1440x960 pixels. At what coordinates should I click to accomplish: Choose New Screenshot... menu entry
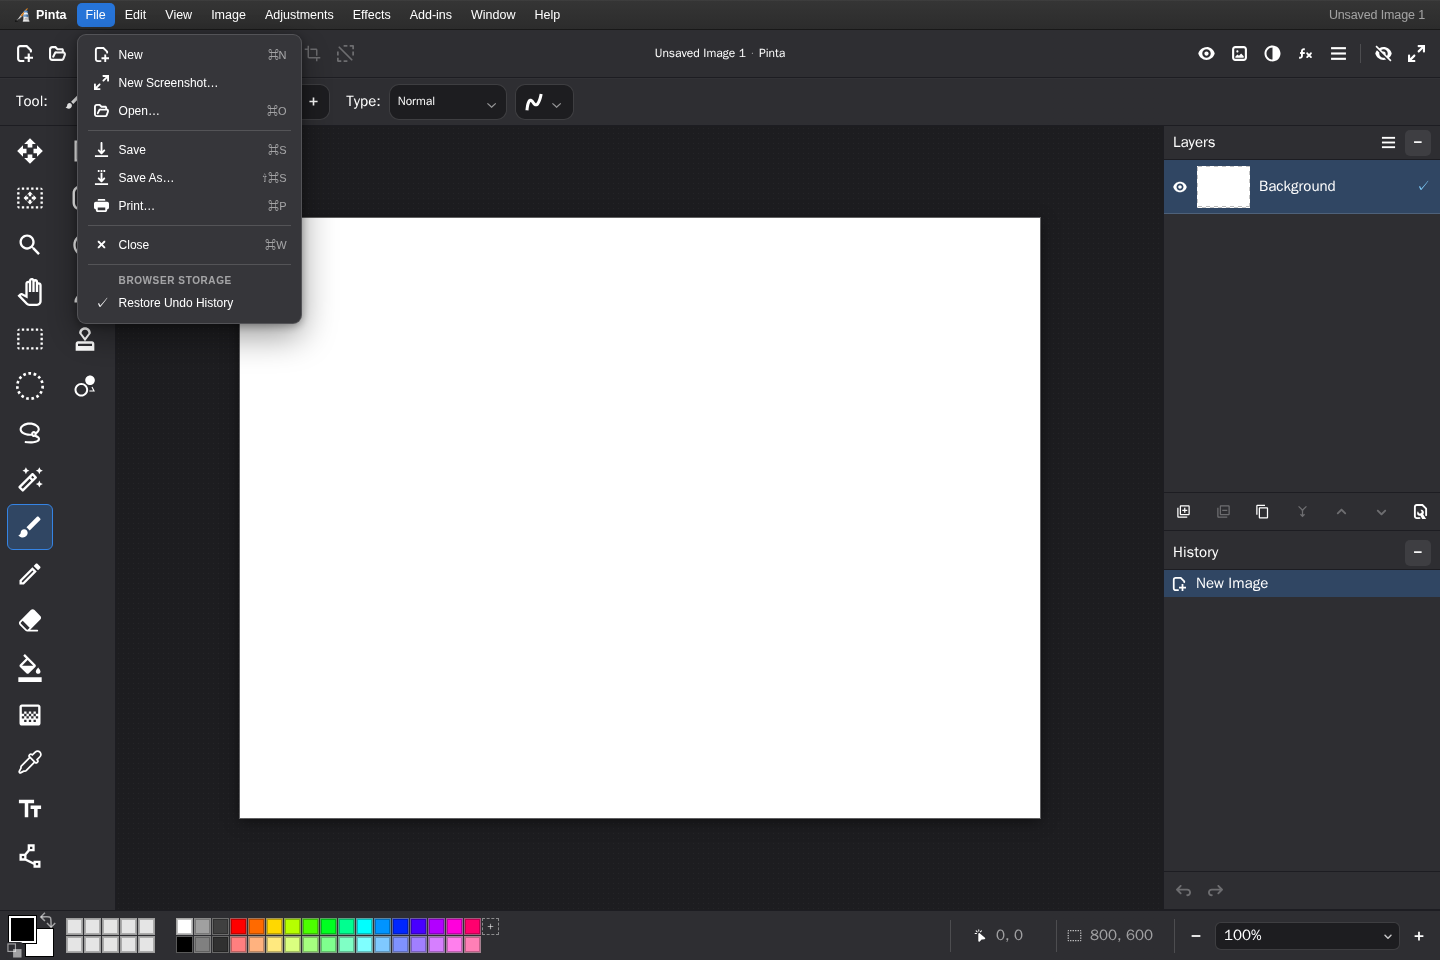point(189,83)
